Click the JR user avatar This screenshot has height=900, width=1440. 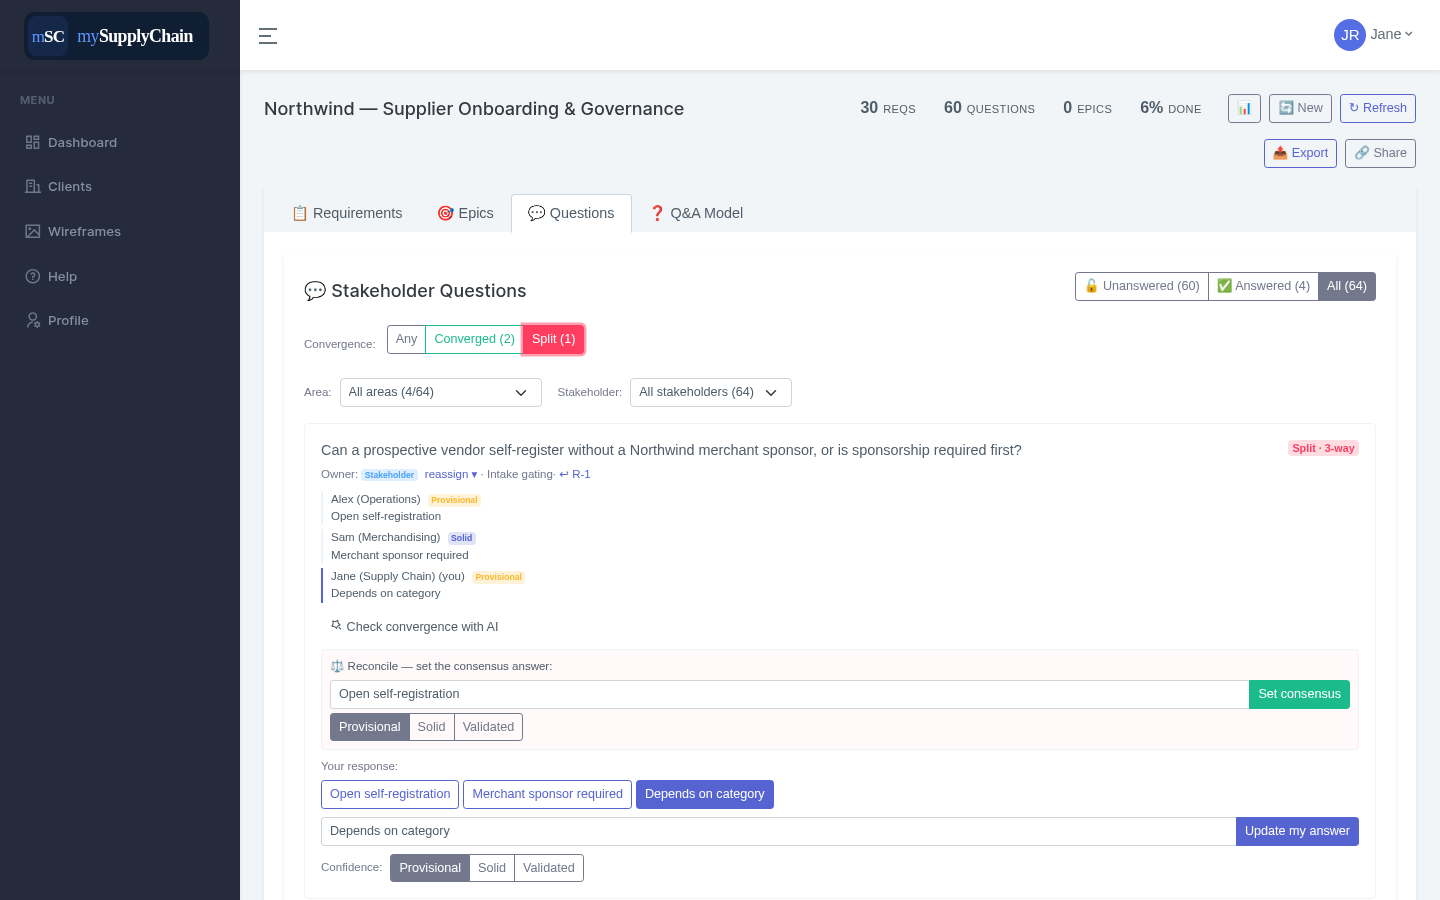tap(1350, 35)
